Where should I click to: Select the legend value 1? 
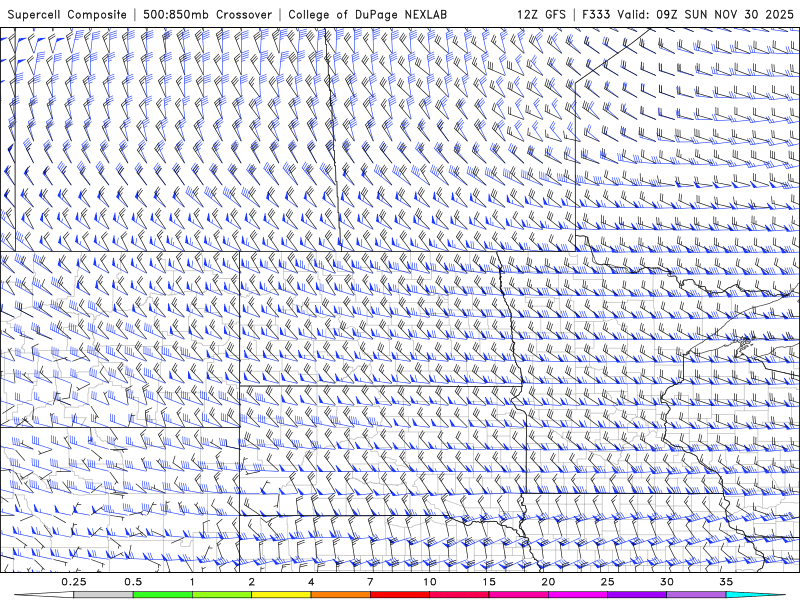click(192, 582)
